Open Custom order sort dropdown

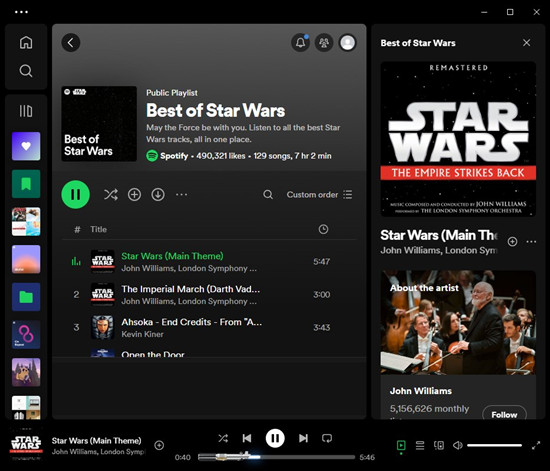319,194
